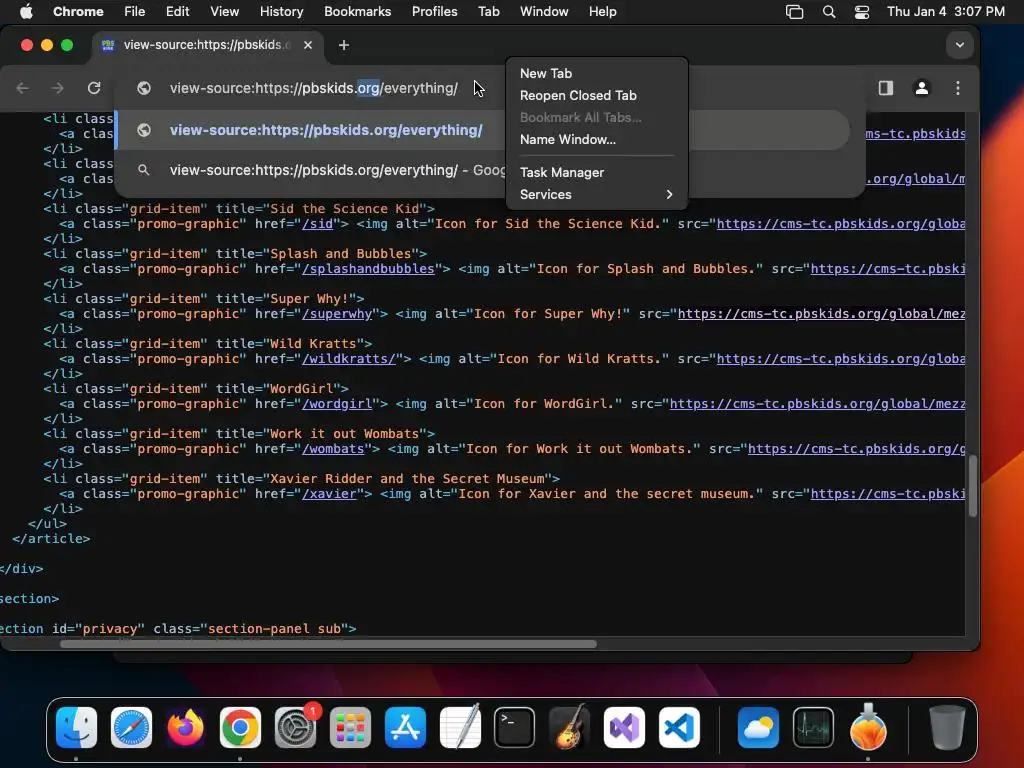This screenshot has height=768, width=1024.
Task: Open the tab search chevron button
Action: (959, 45)
